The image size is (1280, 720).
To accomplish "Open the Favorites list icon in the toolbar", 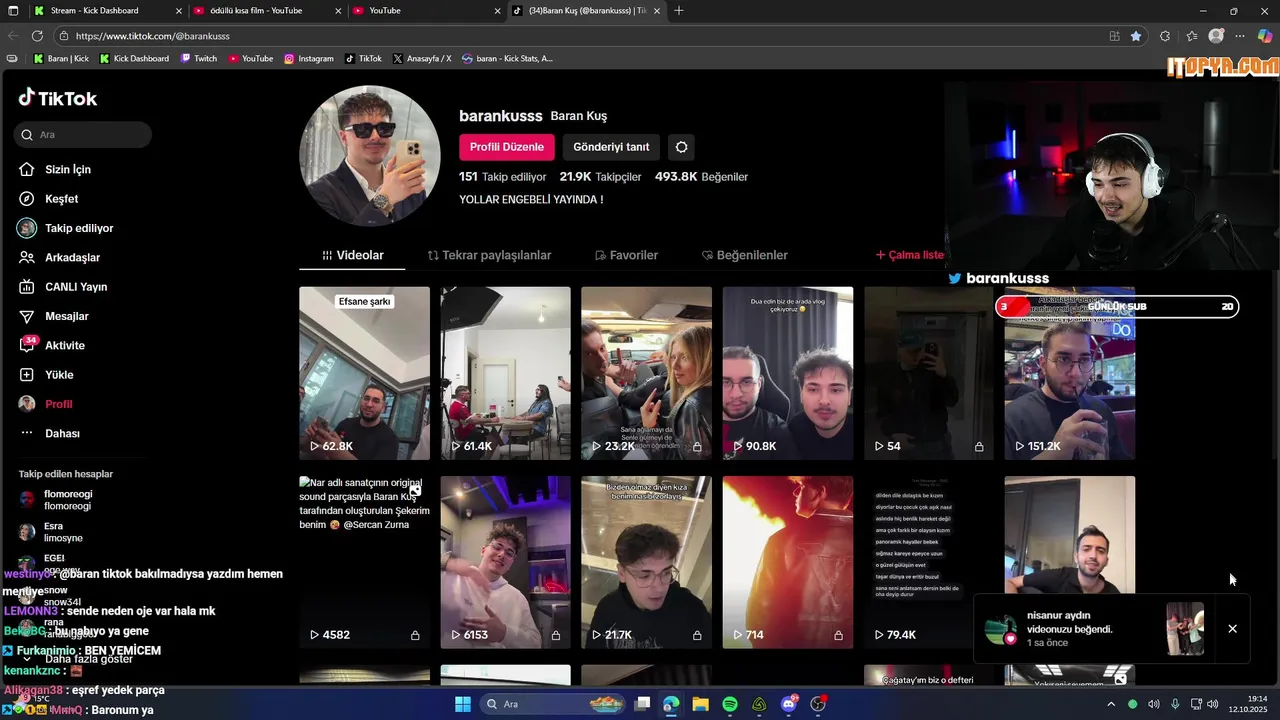I will 1192,36.
